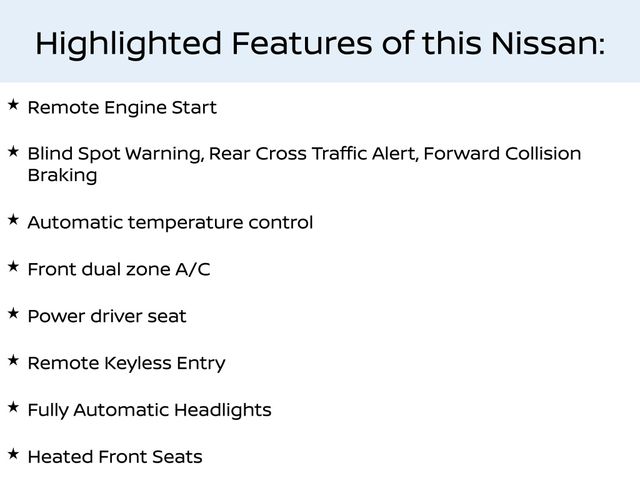Select the star before Automatic temperature control
640x480 pixels.
click(12, 218)
